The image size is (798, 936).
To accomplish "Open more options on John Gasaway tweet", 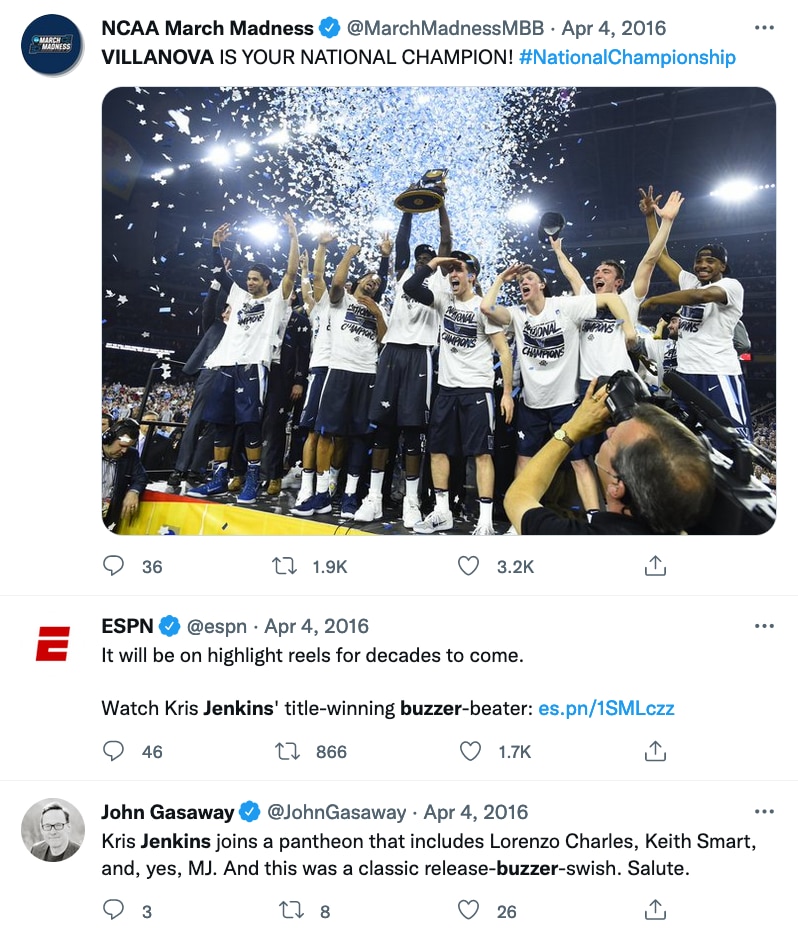I will 764,811.
